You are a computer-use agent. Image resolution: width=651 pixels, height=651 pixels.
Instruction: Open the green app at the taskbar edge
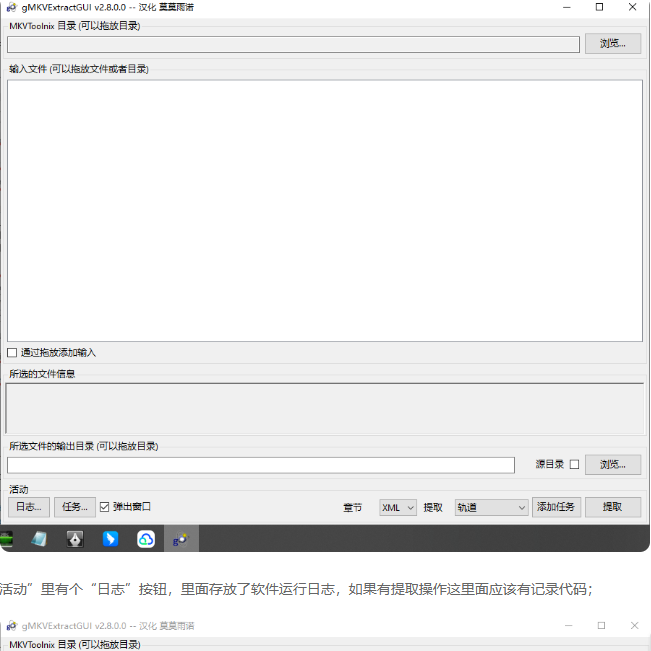[6, 539]
